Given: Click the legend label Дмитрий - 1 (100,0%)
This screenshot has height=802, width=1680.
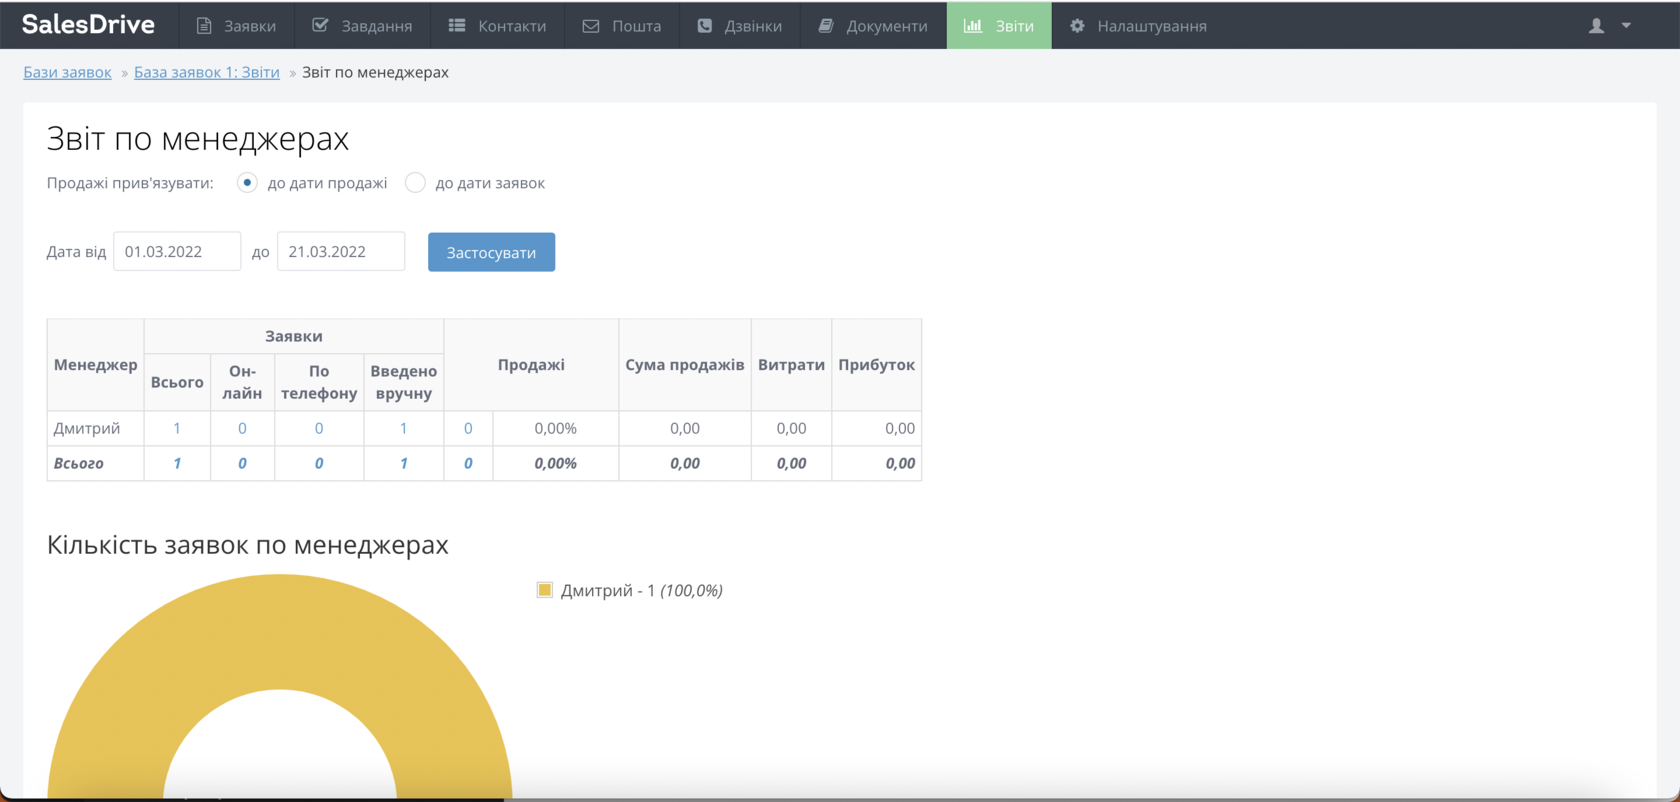Looking at the screenshot, I should pos(642,590).
